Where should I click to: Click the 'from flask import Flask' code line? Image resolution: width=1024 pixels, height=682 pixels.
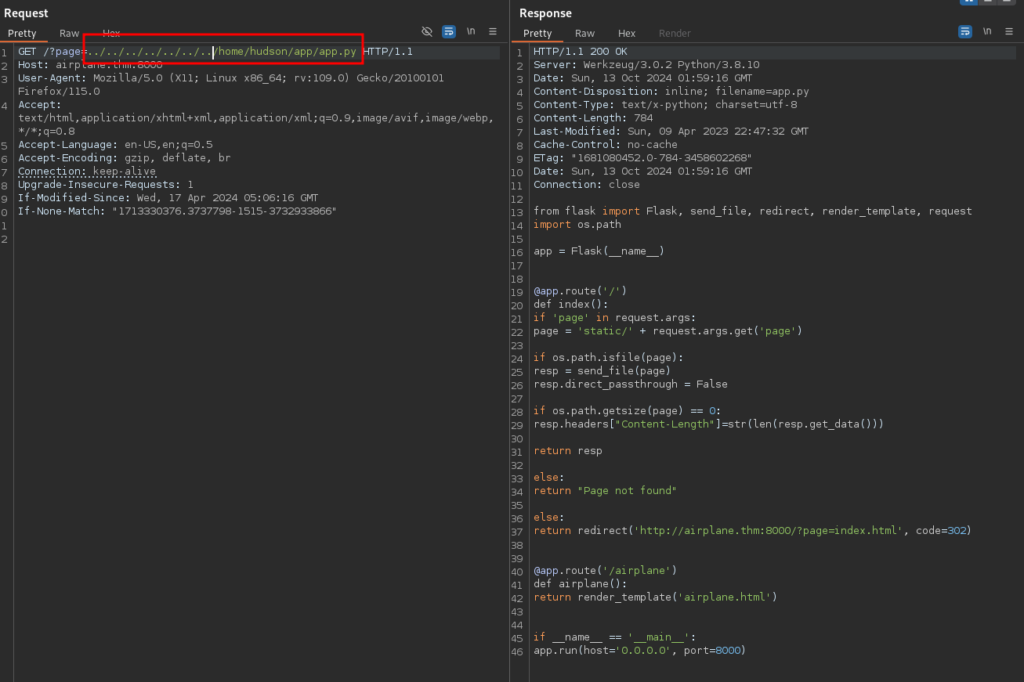752,211
